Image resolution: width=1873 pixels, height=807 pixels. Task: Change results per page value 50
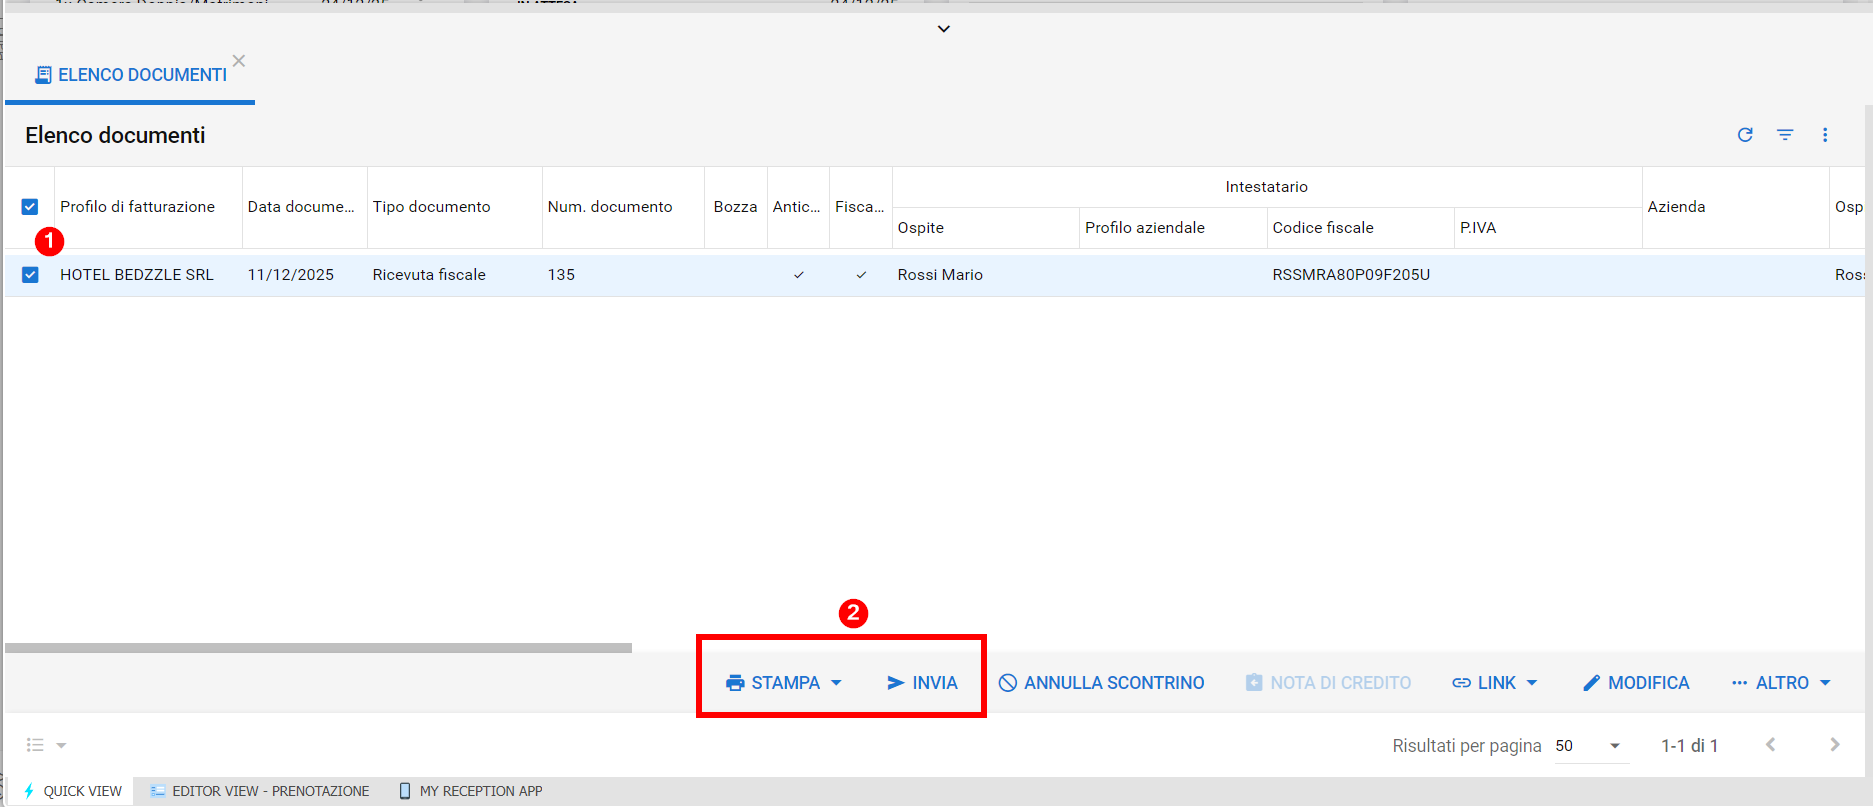click(x=1589, y=746)
